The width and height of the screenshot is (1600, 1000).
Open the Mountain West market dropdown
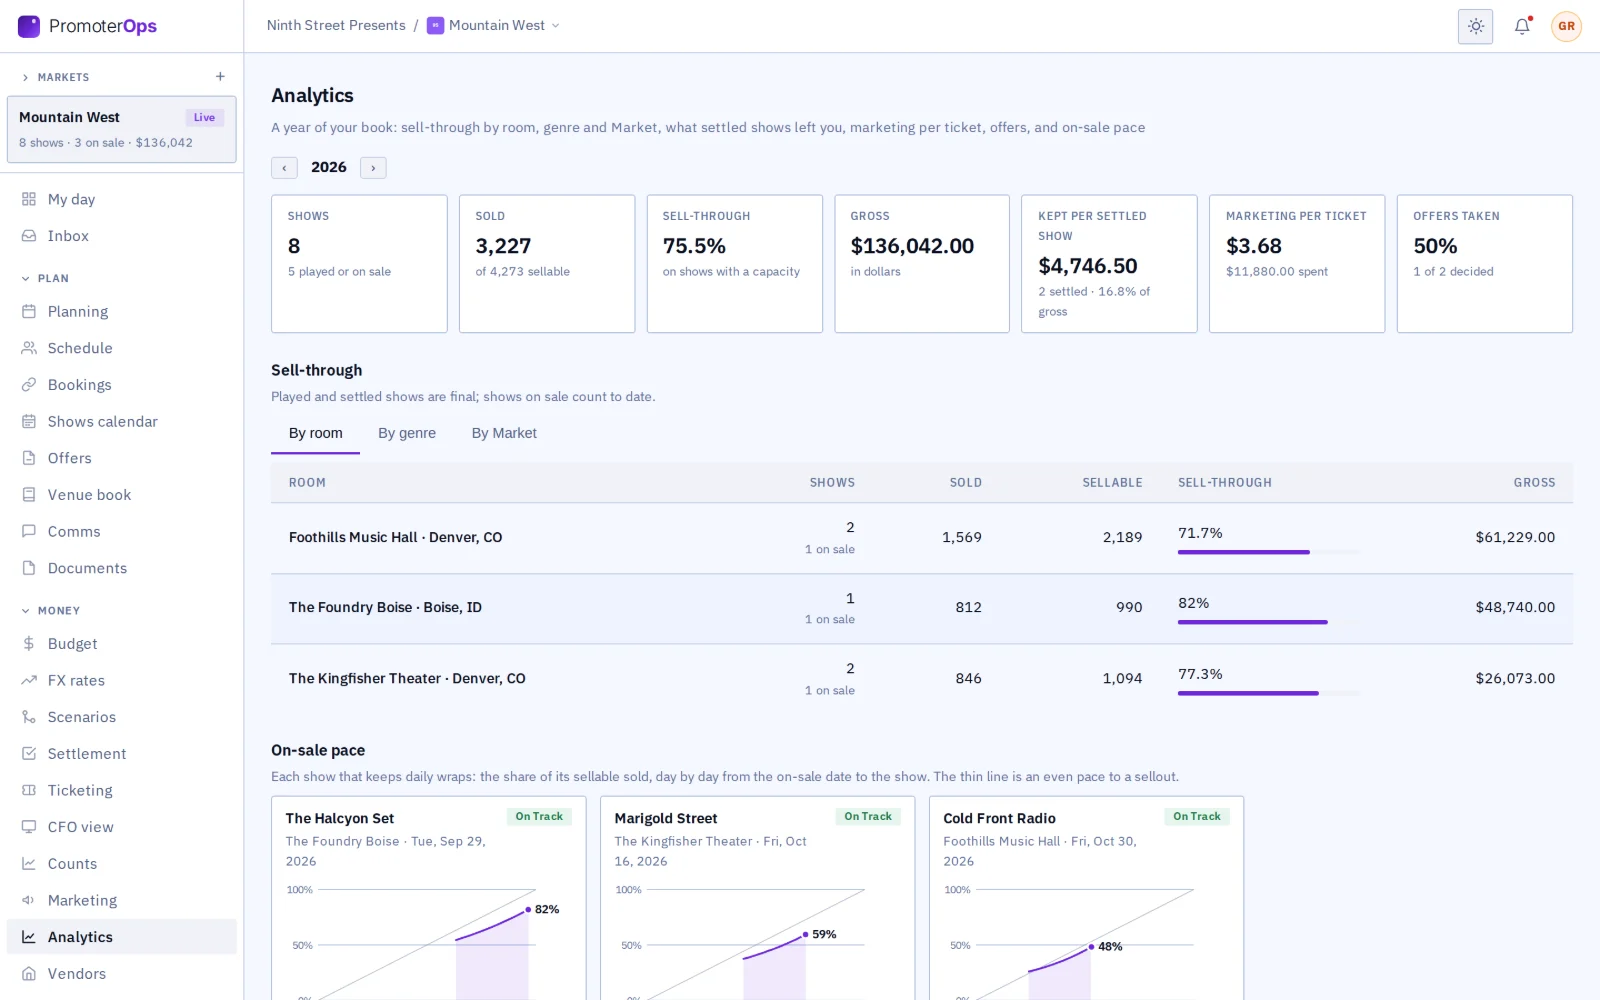click(493, 26)
